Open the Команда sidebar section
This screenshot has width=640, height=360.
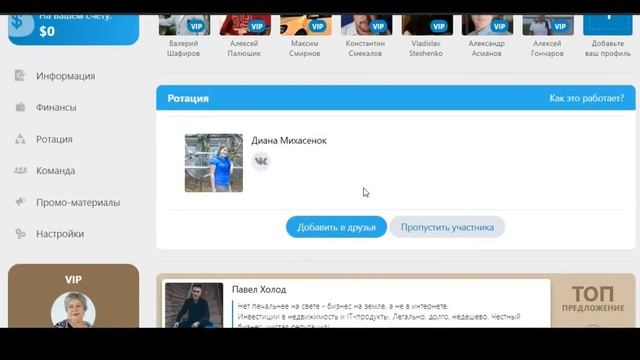[x=56, y=171]
